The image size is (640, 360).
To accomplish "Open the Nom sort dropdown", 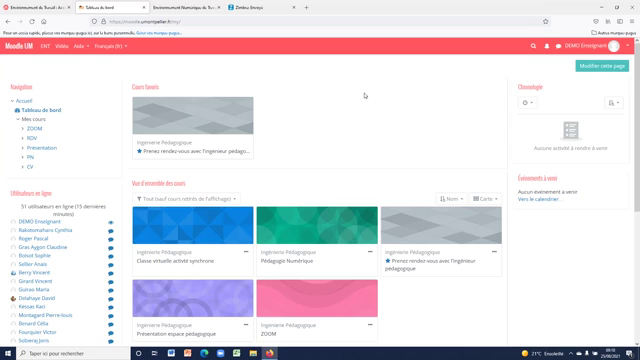I will click(451, 199).
